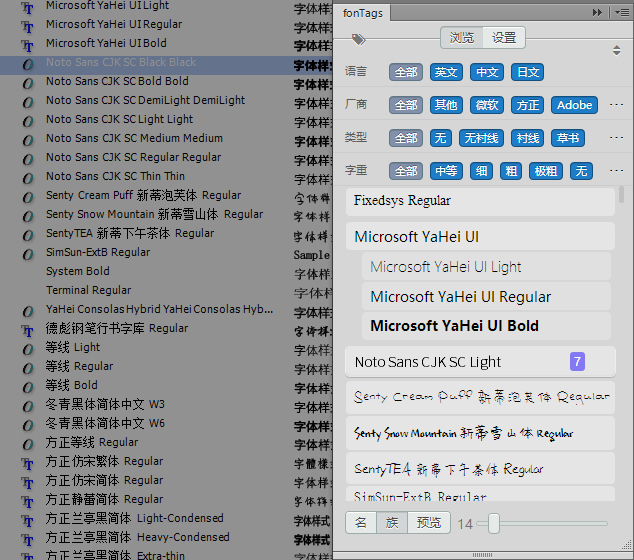The width and height of the screenshot is (634, 560).
Task: Click OpenType icon beside Noto Sans Black
Action: point(28,64)
